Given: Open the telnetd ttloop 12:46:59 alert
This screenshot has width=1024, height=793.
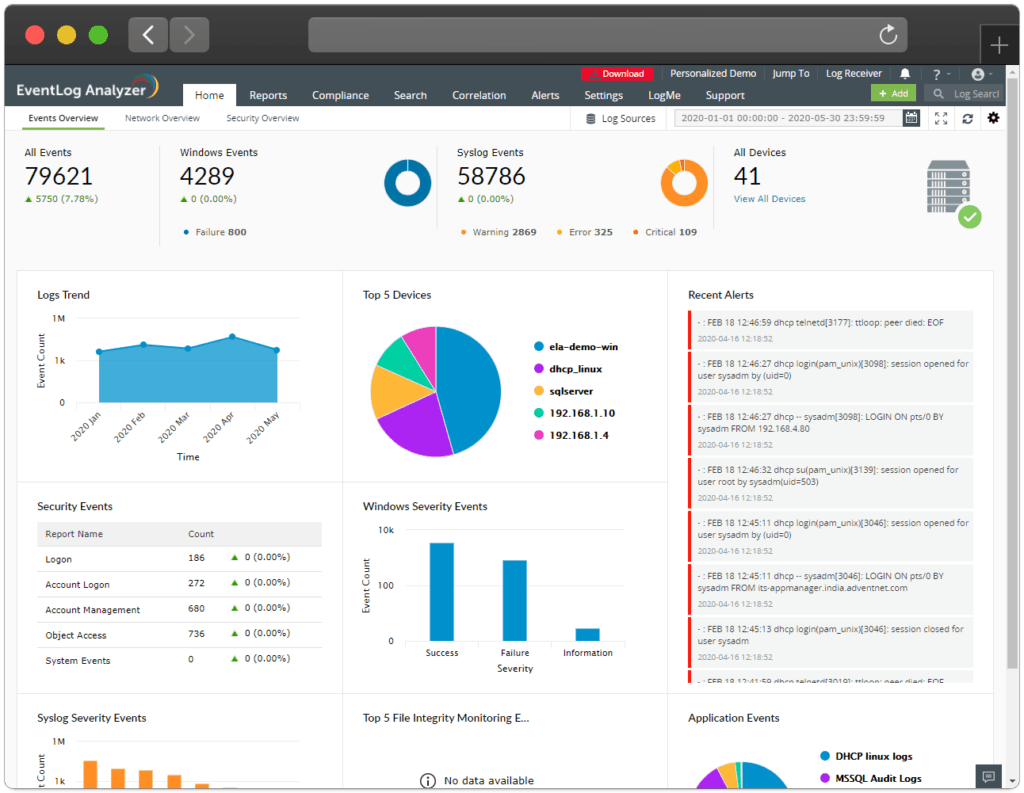Looking at the screenshot, I should point(831,330).
